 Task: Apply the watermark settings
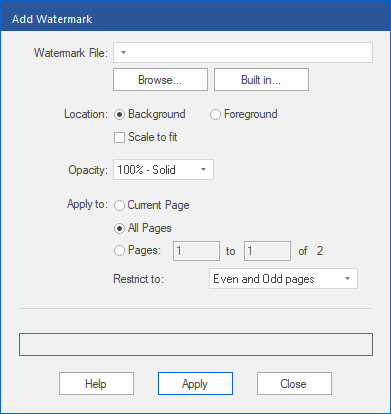195,384
